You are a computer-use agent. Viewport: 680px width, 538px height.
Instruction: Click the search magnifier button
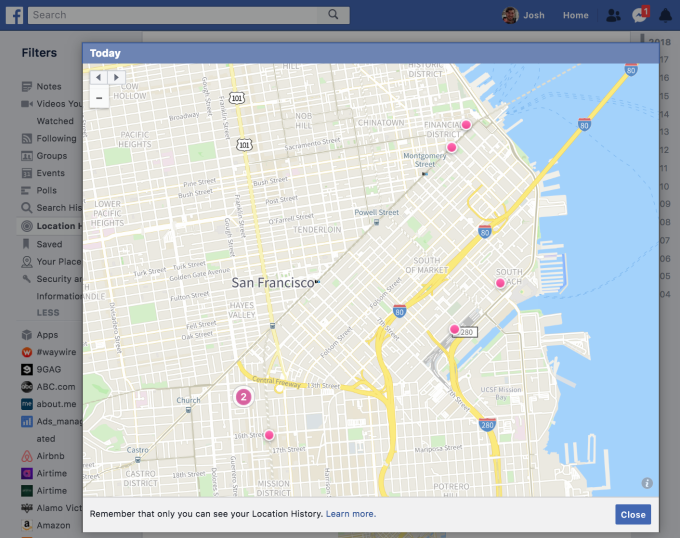tap(334, 15)
